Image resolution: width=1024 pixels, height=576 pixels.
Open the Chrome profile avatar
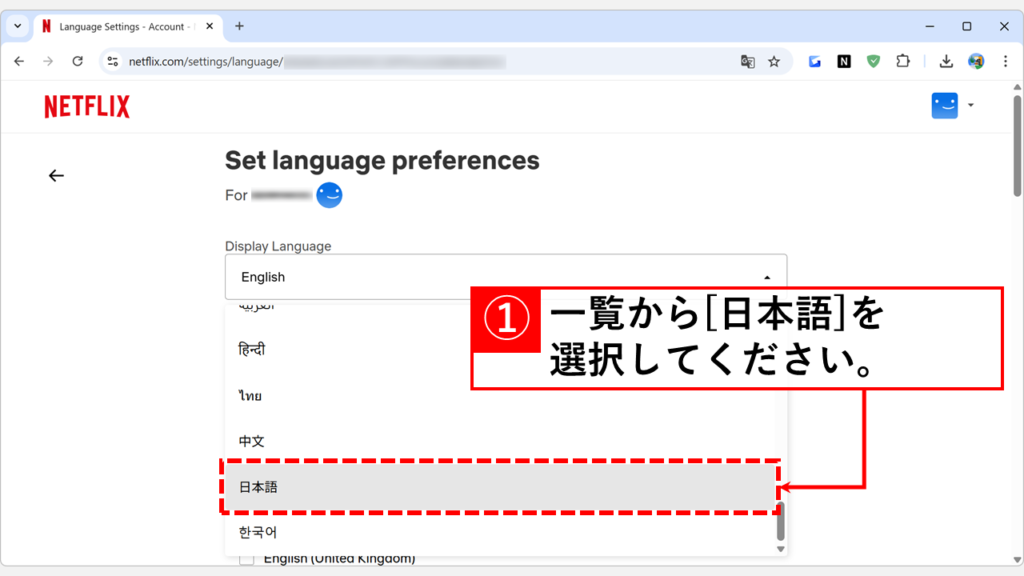point(976,61)
